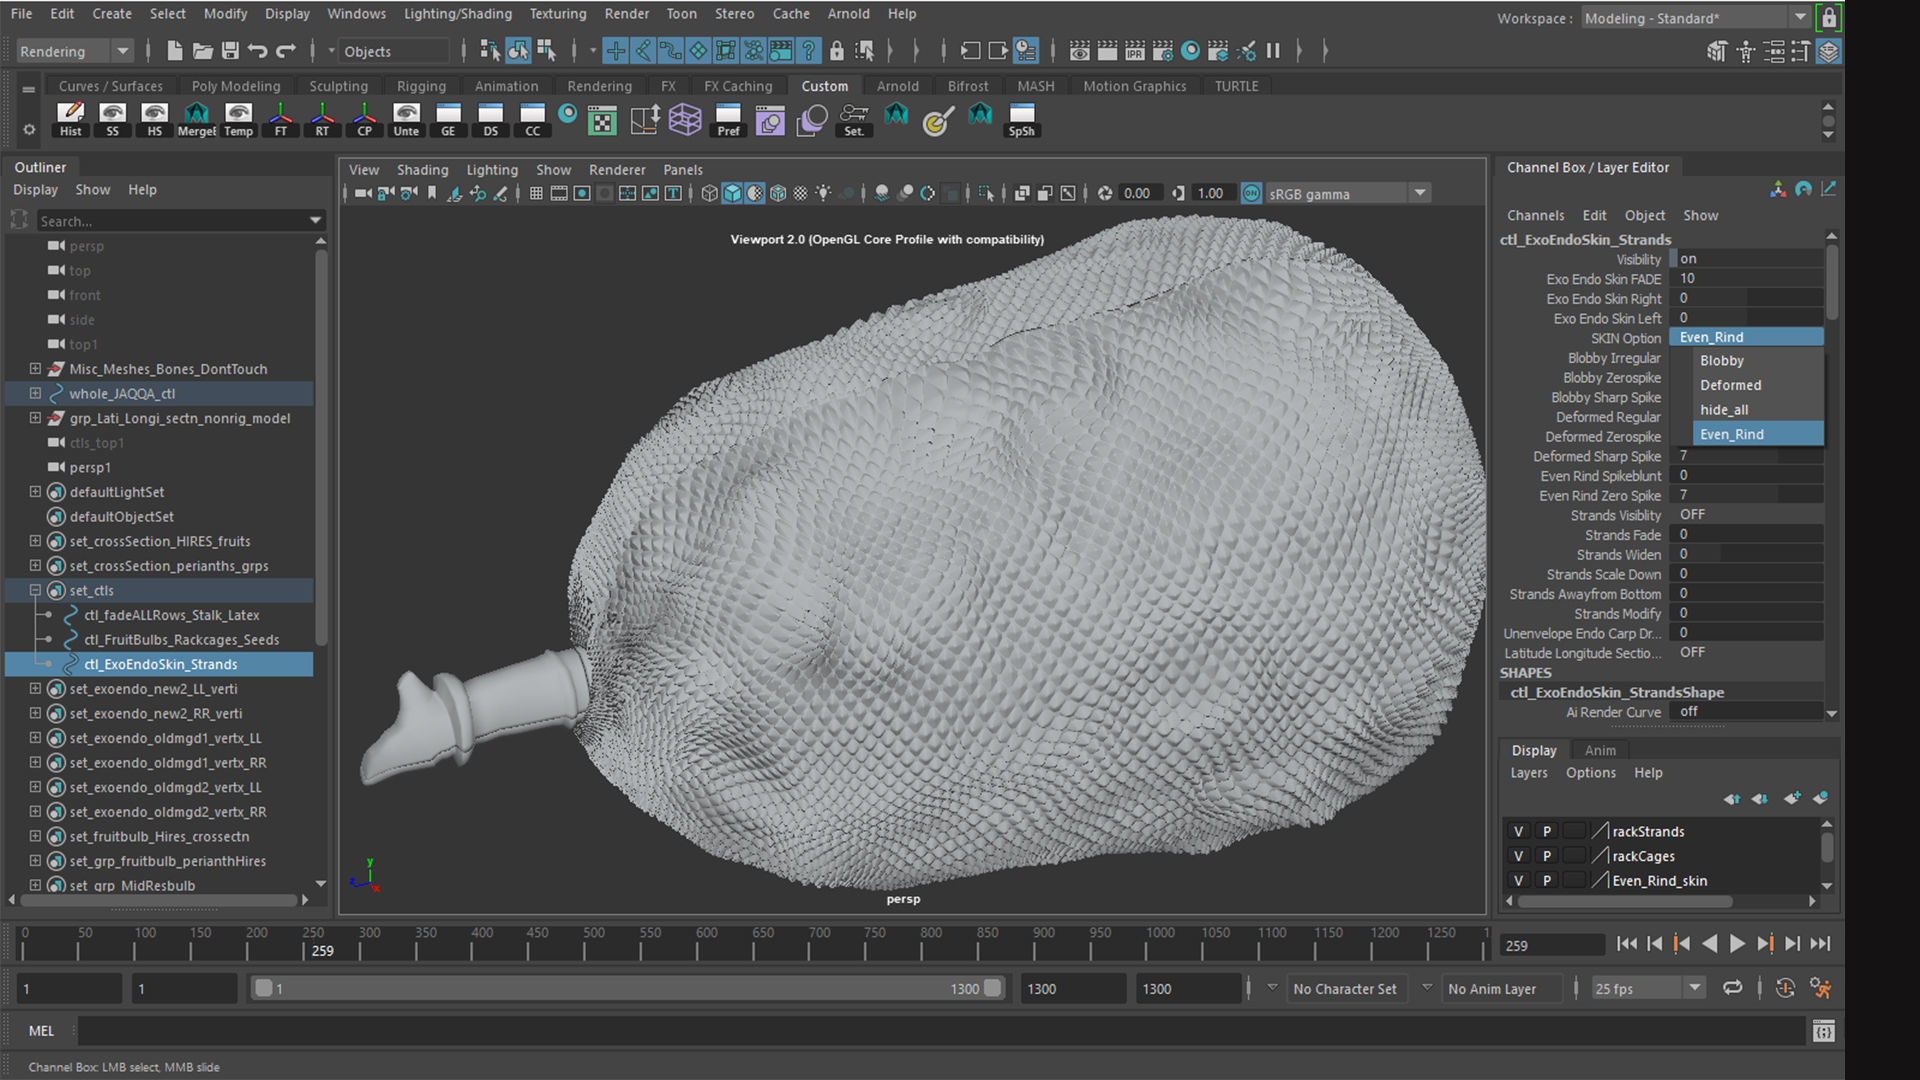The height and width of the screenshot is (1080, 1920).
Task: Click the CP center pivot shelf icon
Action: pos(364,119)
